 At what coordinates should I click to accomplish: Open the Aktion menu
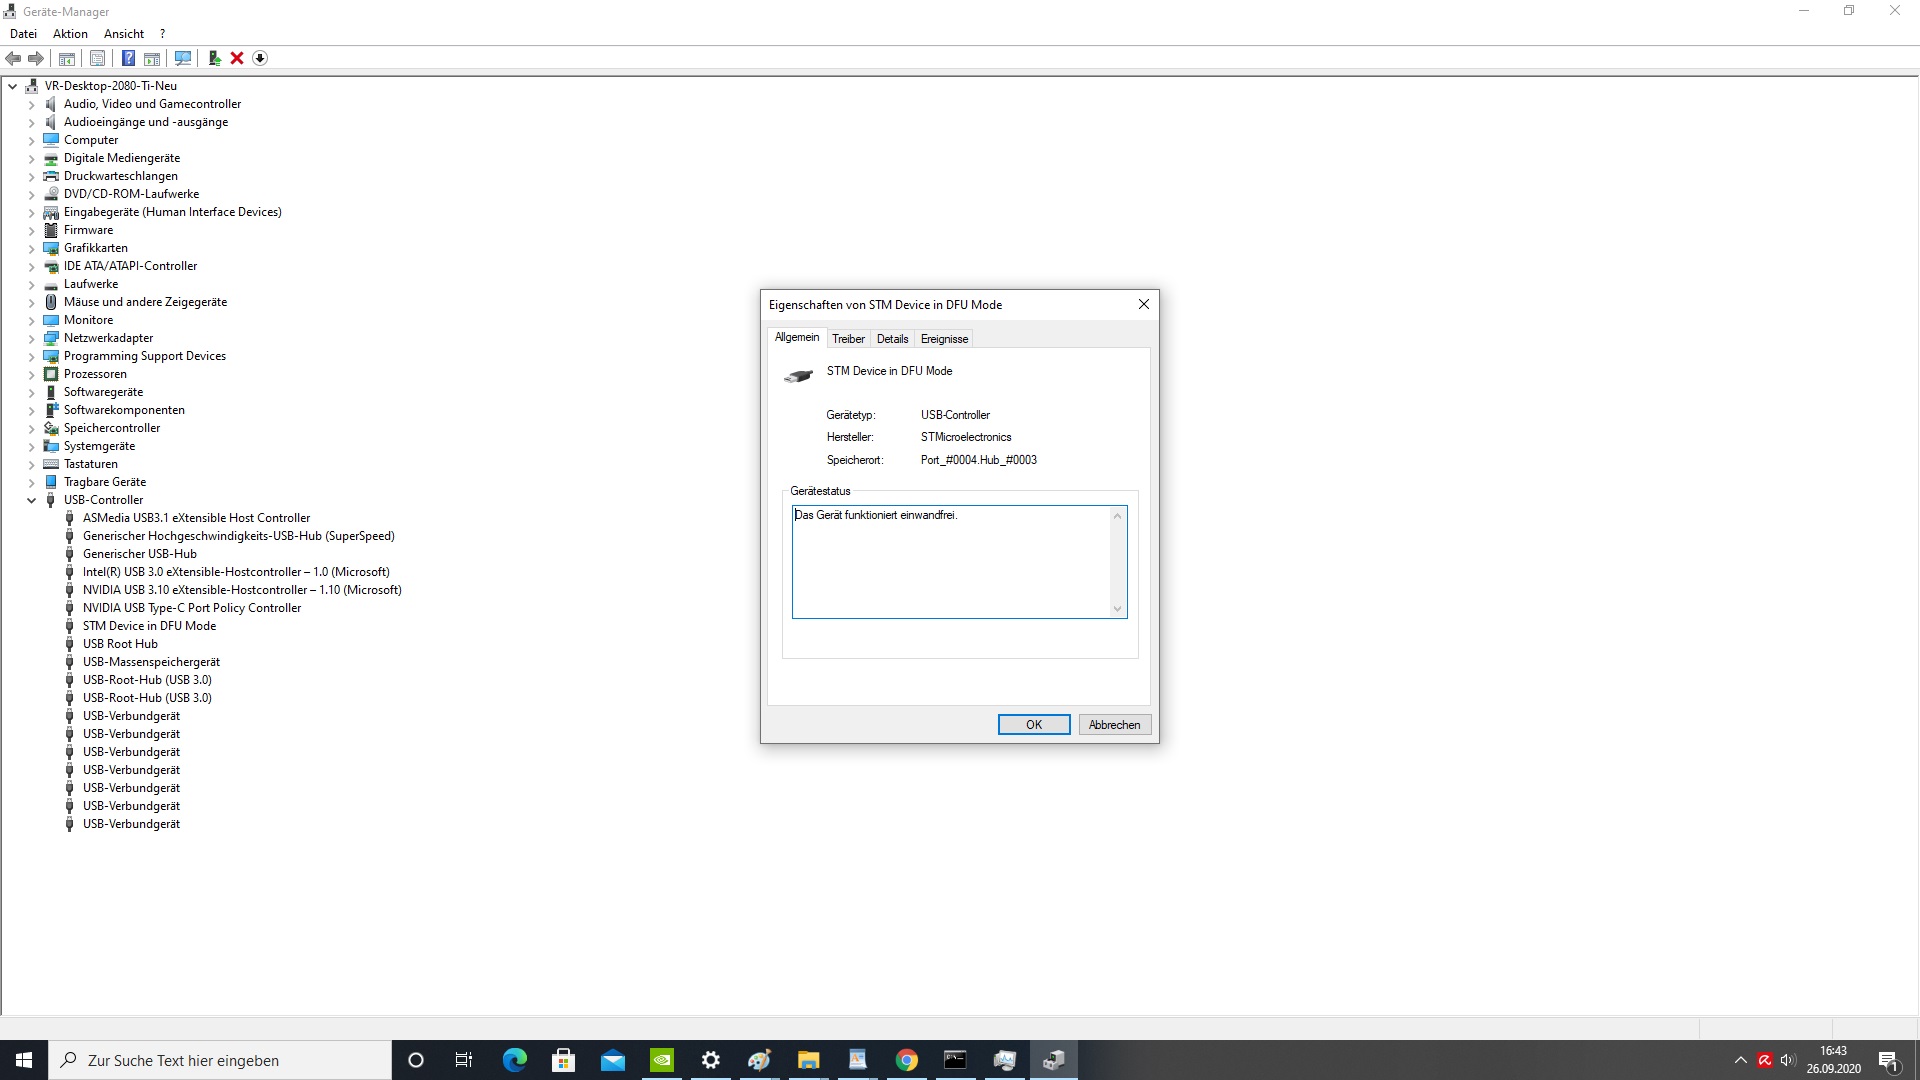coord(69,33)
